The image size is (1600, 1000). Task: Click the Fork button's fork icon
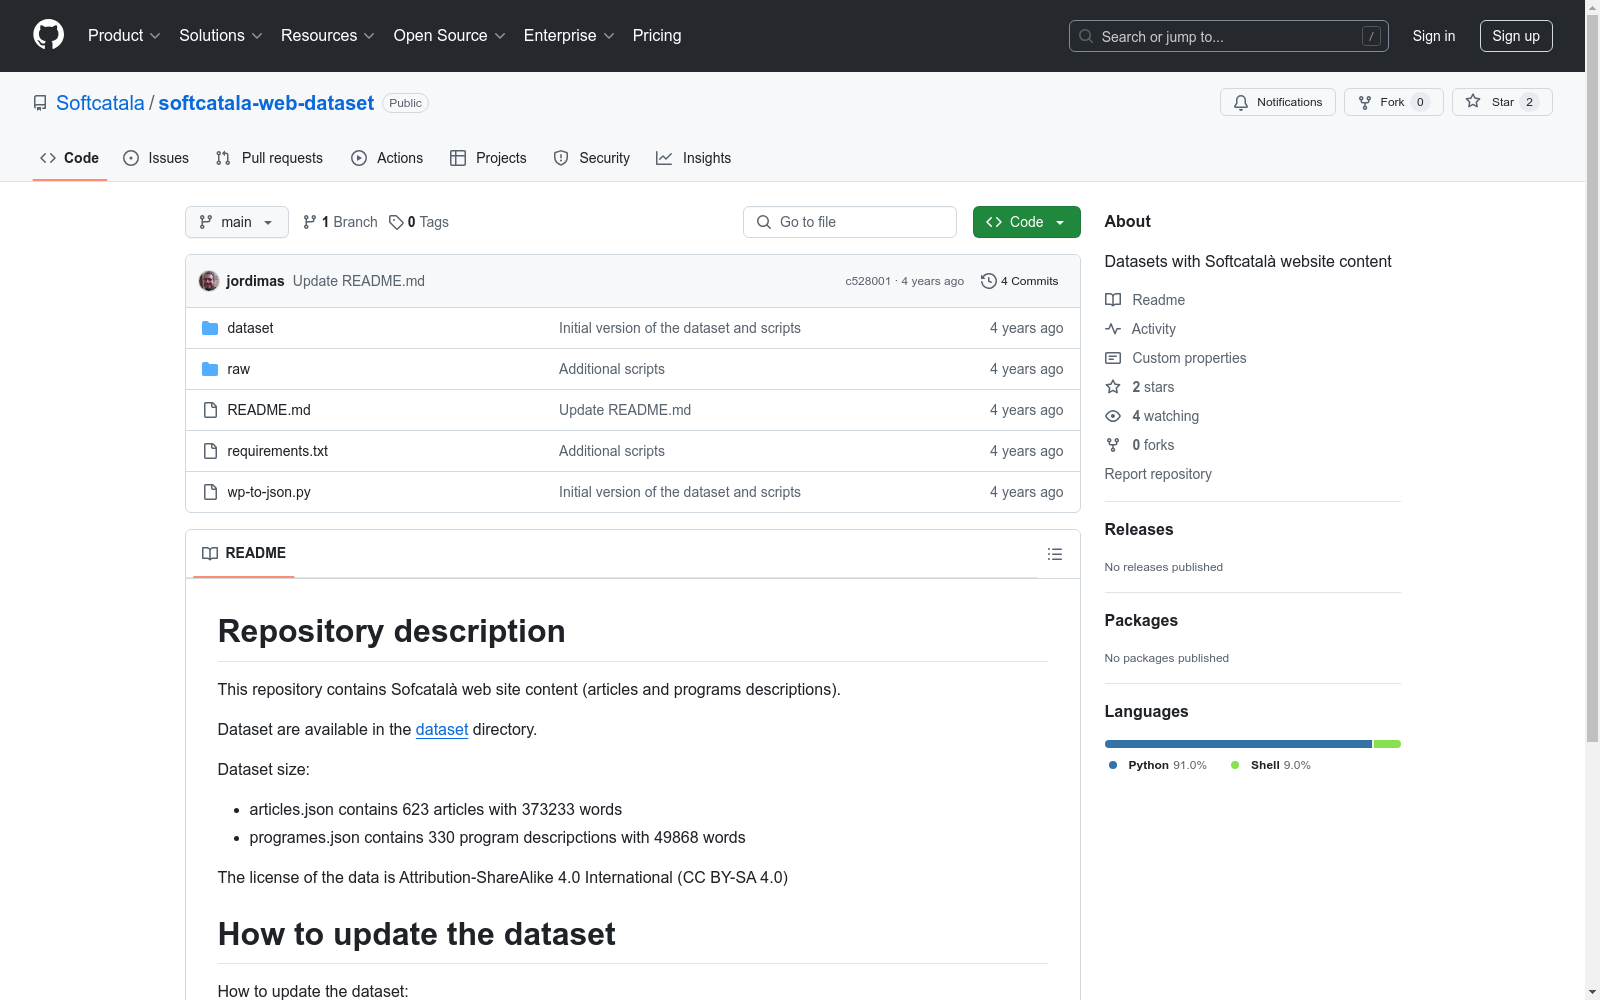(1365, 102)
